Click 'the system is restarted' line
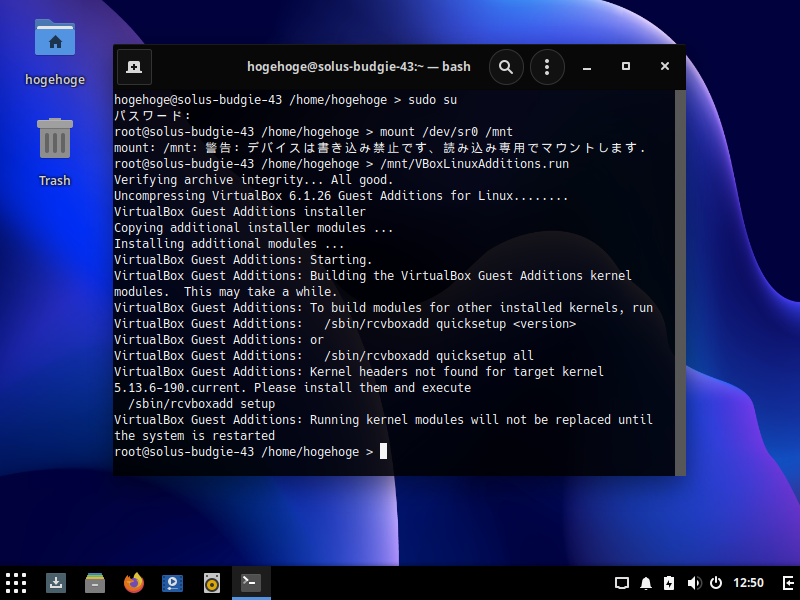800x600 pixels. 194,436
